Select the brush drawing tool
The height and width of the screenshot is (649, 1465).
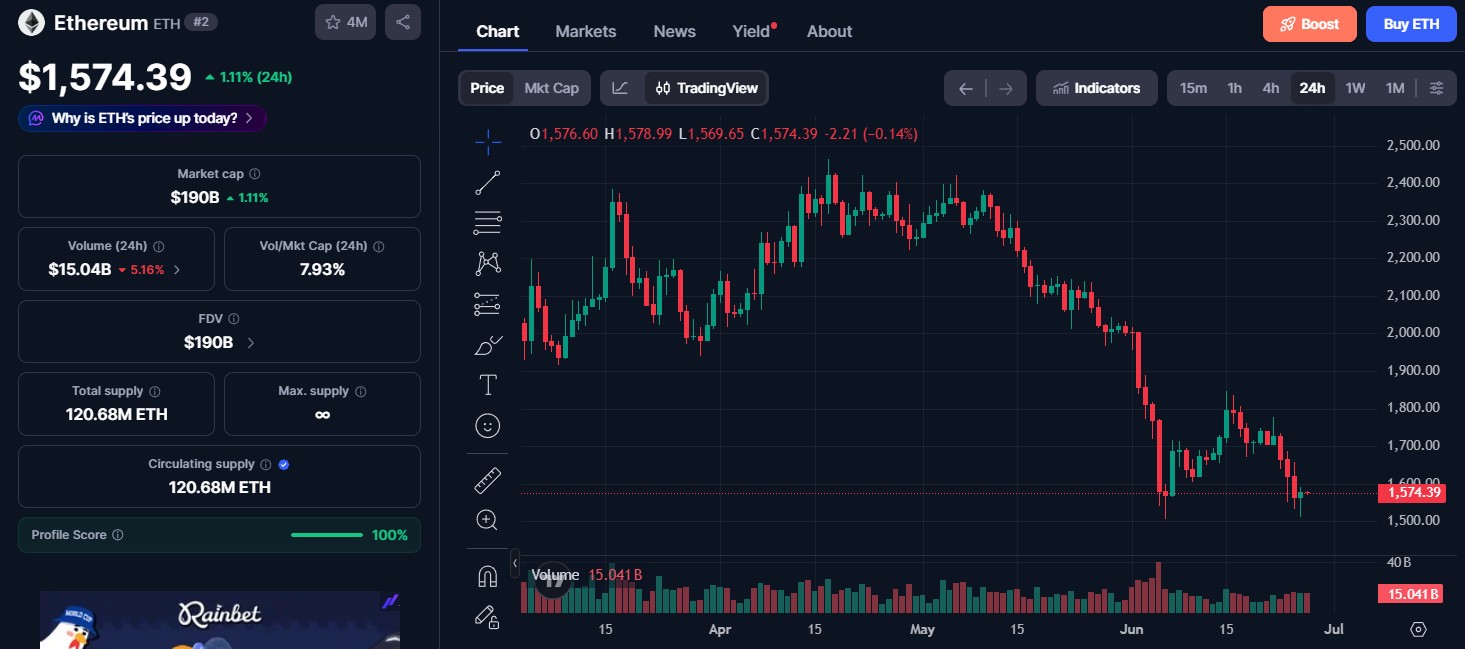pos(488,345)
